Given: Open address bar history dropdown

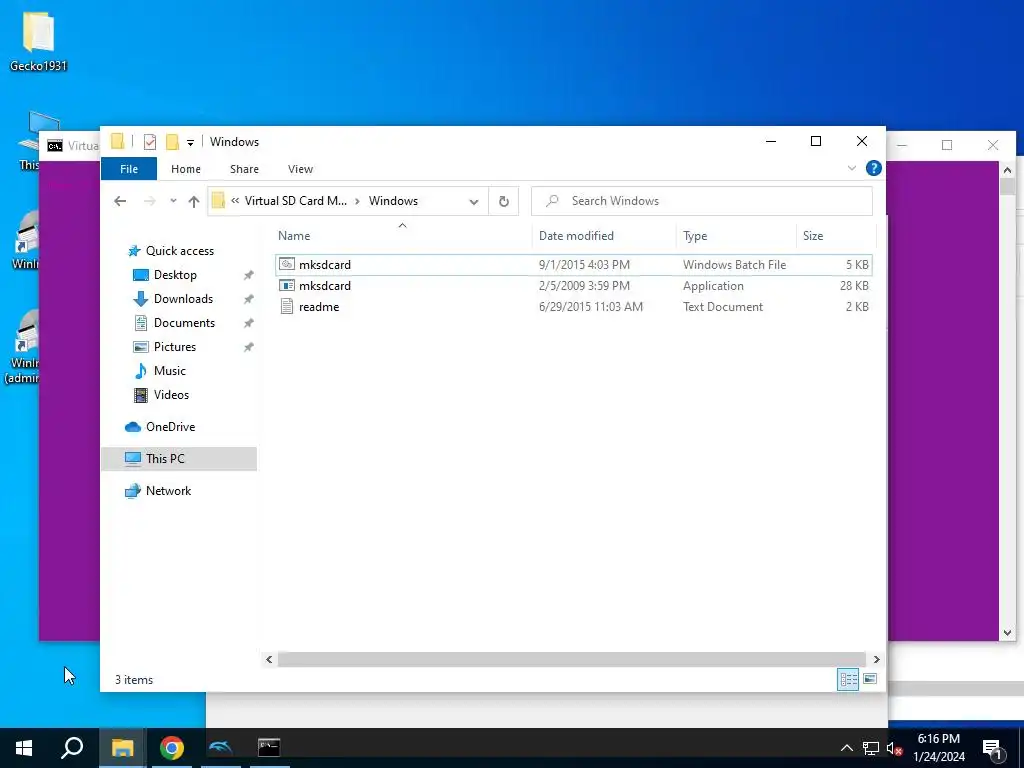Looking at the screenshot, I should pos(473,201).
